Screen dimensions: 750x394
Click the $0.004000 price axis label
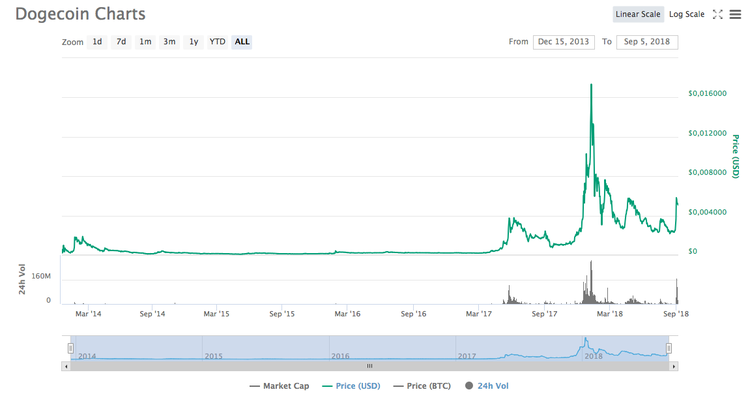tap(707, 212)
